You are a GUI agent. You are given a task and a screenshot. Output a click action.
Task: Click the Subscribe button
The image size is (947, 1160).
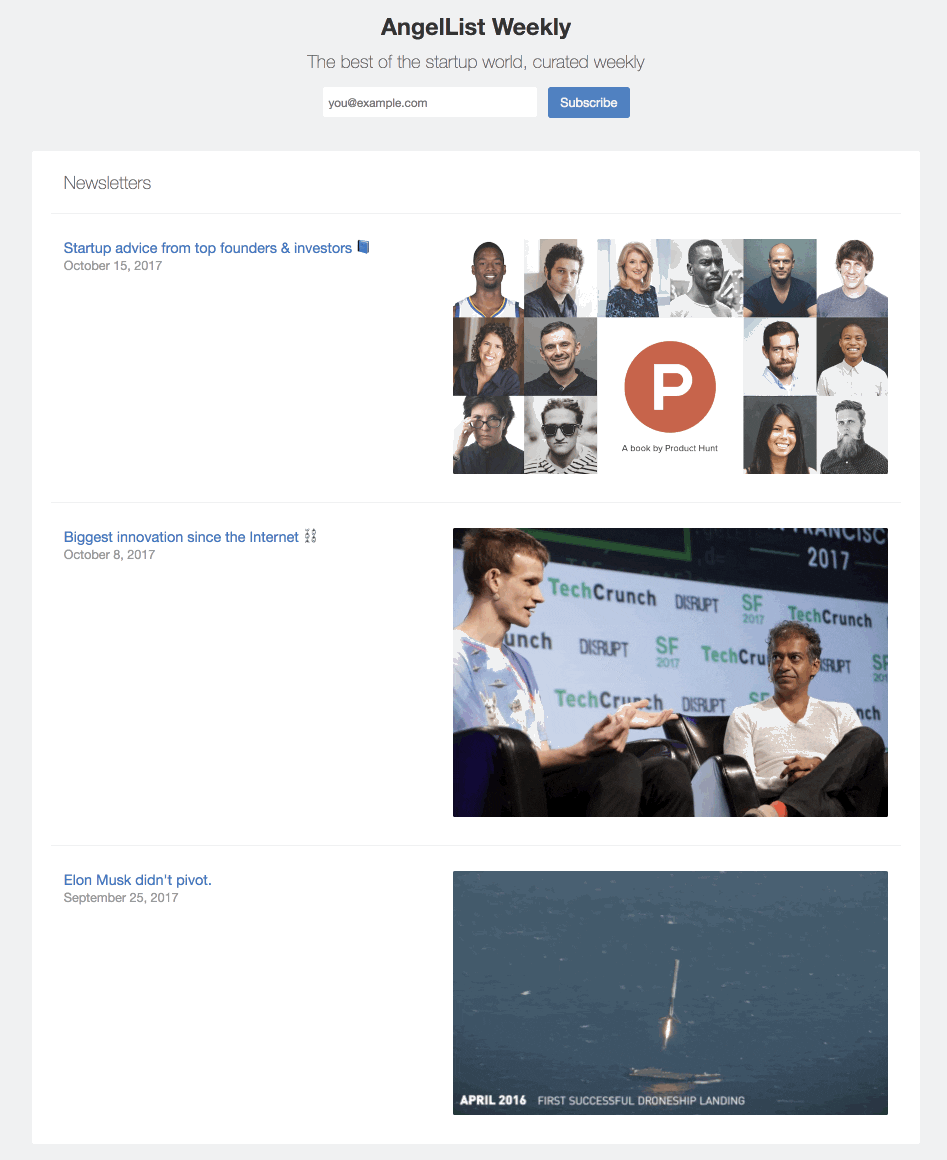(588, 102)
